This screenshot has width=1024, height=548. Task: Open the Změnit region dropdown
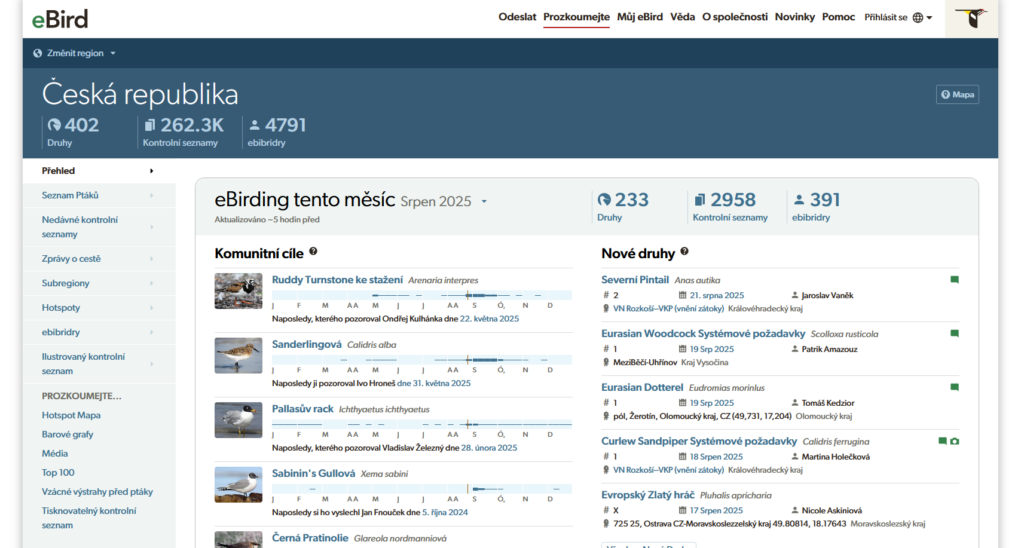point(75,53)
